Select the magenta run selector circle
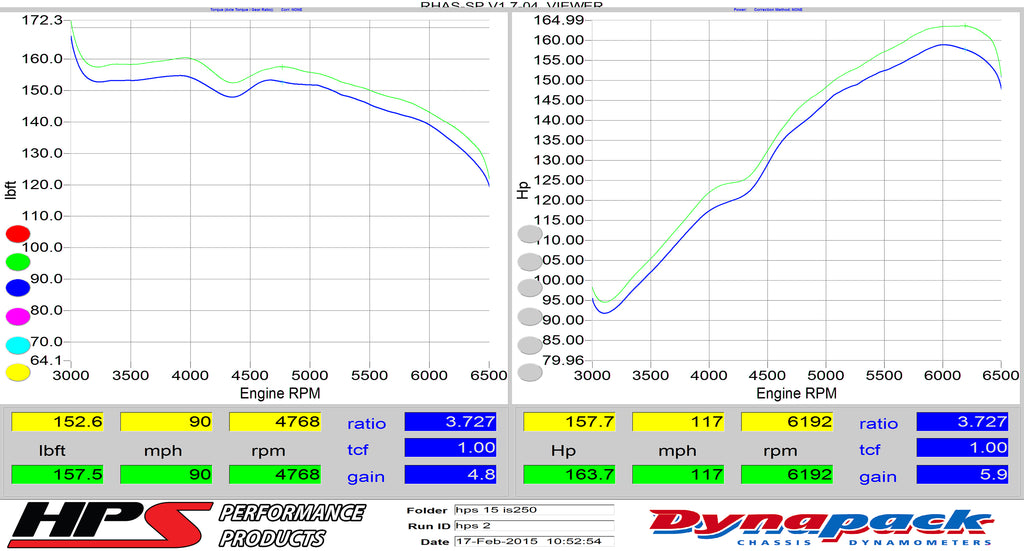Image resolution: width=1024 pixels, height=551 pixels. click(18, 317)
